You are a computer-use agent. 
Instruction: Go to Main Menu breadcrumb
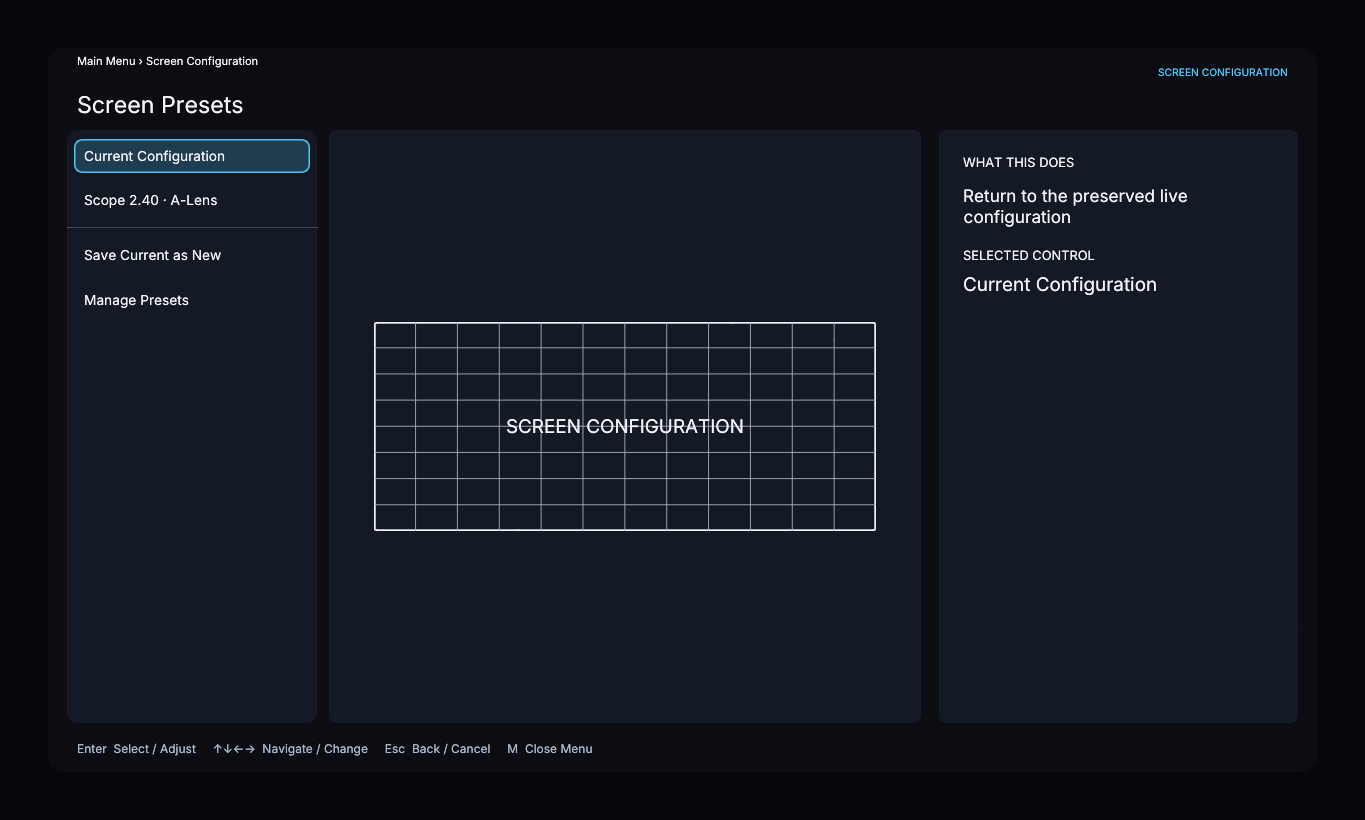[x=106, y=61]
